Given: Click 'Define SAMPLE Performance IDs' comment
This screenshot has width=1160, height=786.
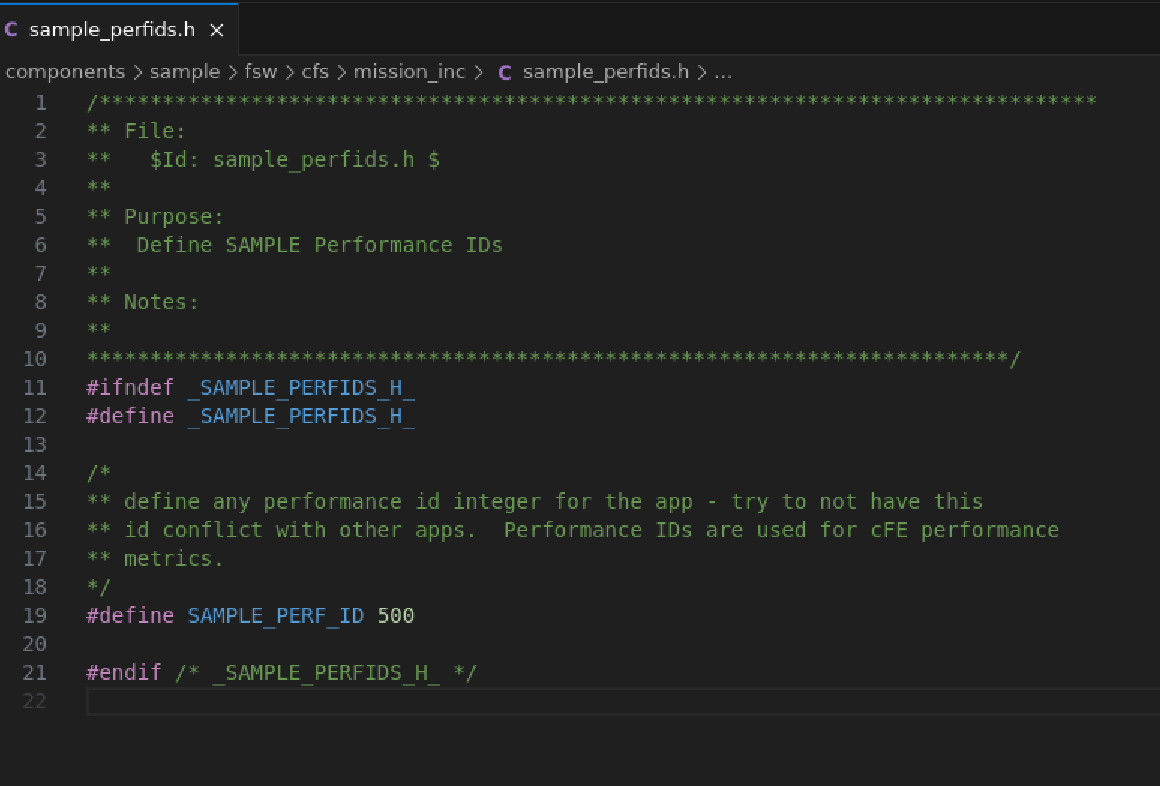Looking at the screenshot, I should 320,245.
